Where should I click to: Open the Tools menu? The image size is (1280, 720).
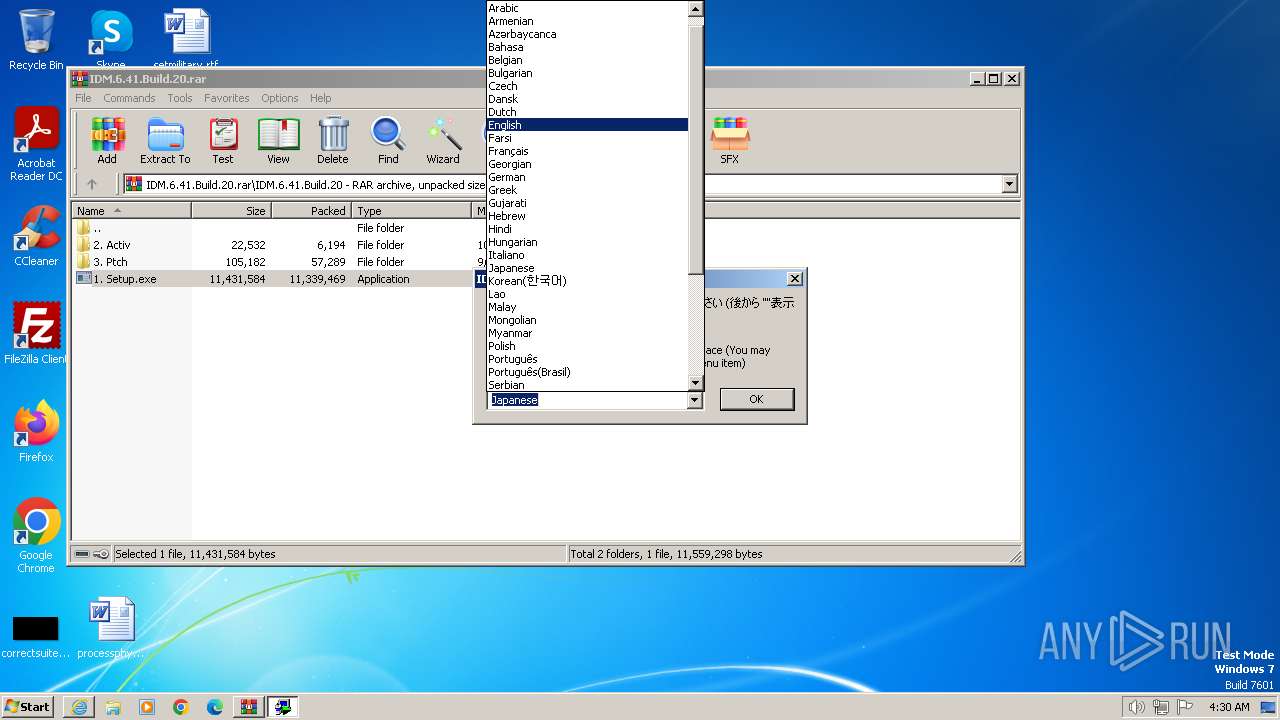click(x=180, y=98)
